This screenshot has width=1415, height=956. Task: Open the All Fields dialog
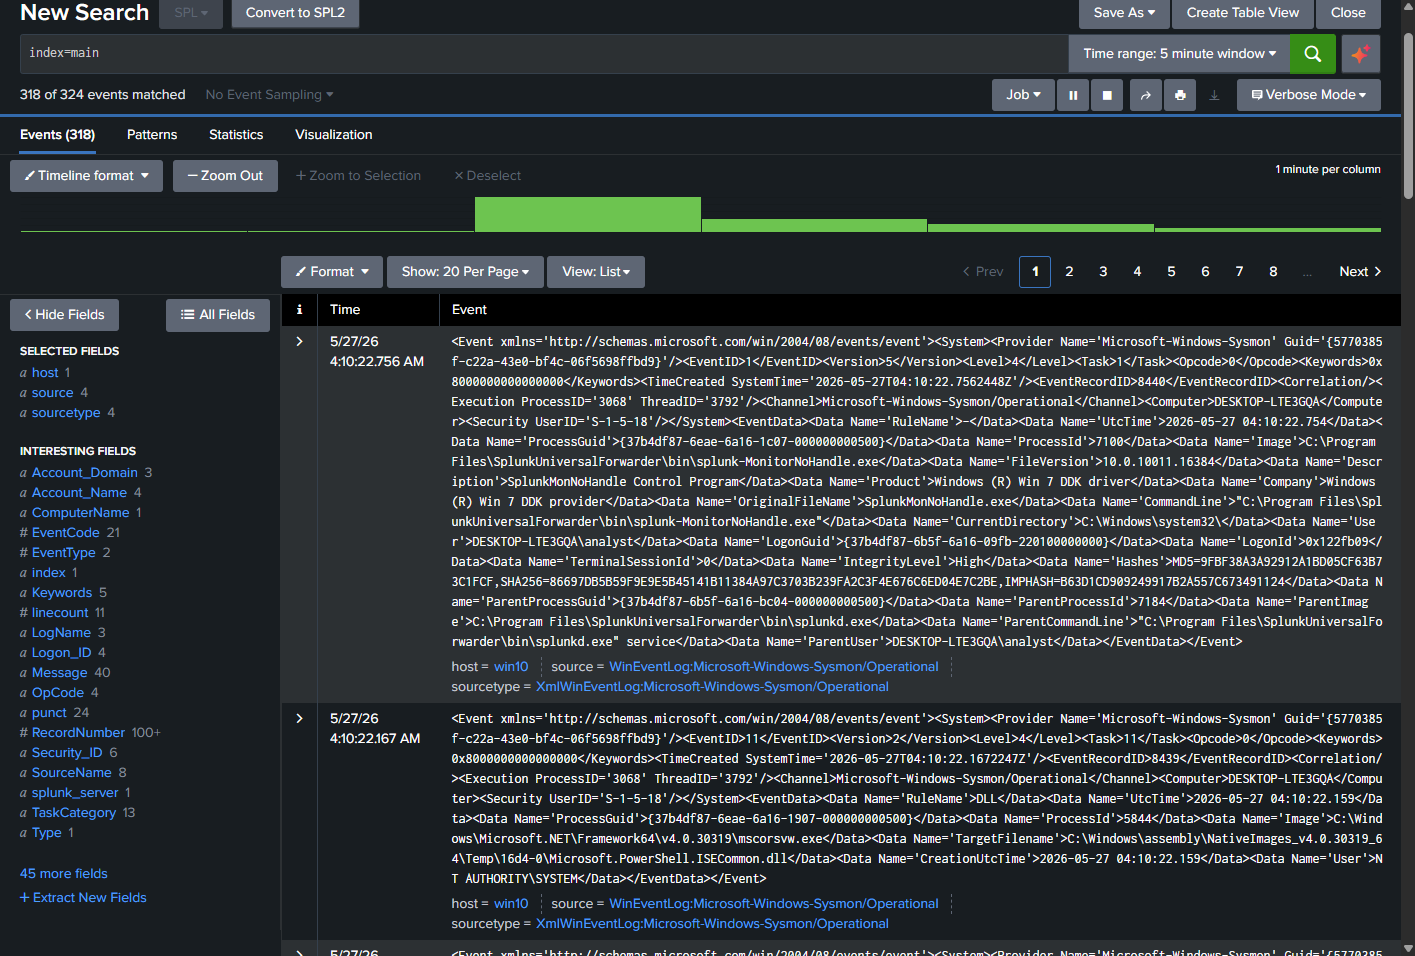coord(218,315)
